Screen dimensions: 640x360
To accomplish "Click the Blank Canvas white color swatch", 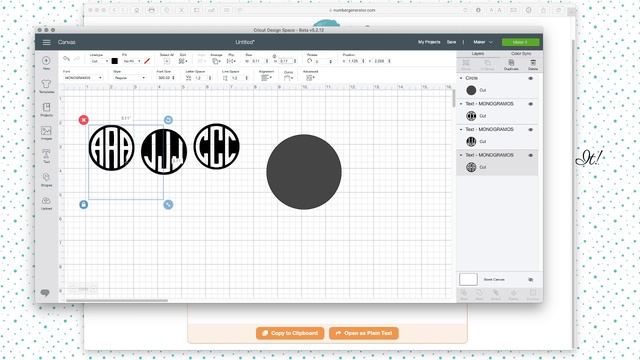I will (468, 279).
